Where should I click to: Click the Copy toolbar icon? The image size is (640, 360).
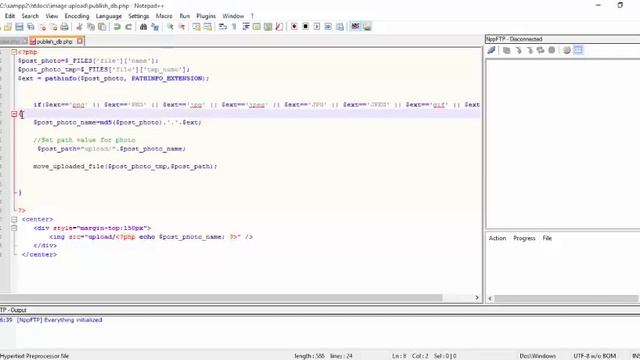tap(91, 27)
